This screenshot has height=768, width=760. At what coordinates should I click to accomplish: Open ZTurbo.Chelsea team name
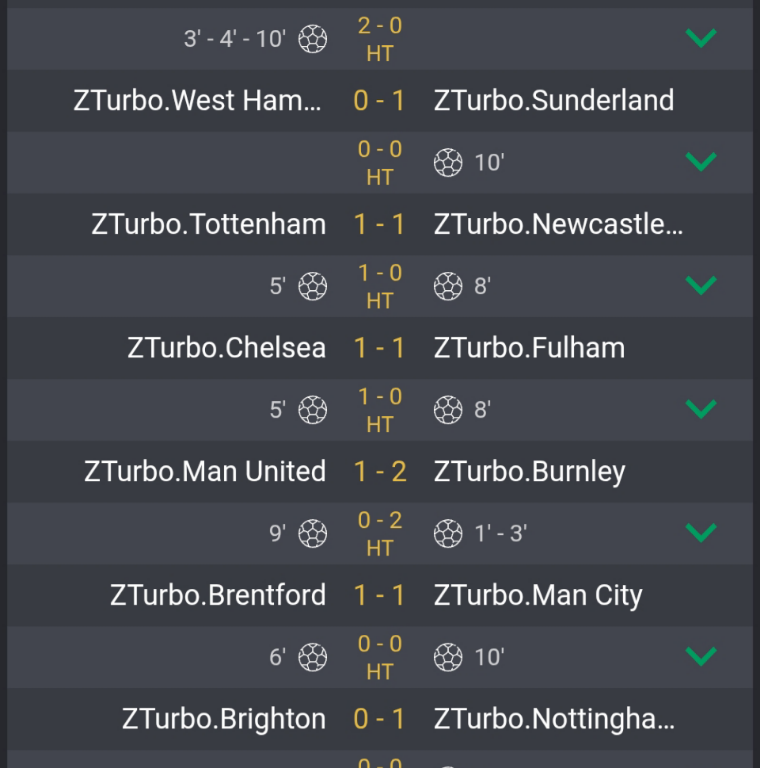tap(227, 348)
